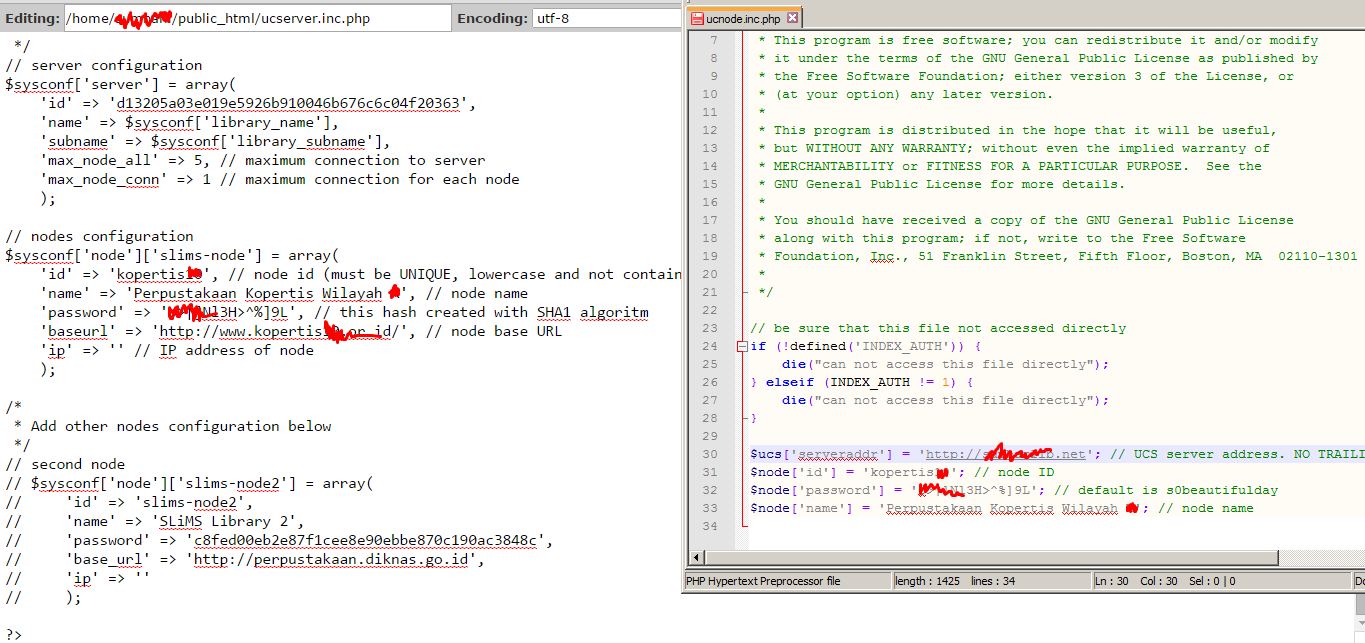Click '// be sure that this file not accessed directly'

click(x=938, y=328)
